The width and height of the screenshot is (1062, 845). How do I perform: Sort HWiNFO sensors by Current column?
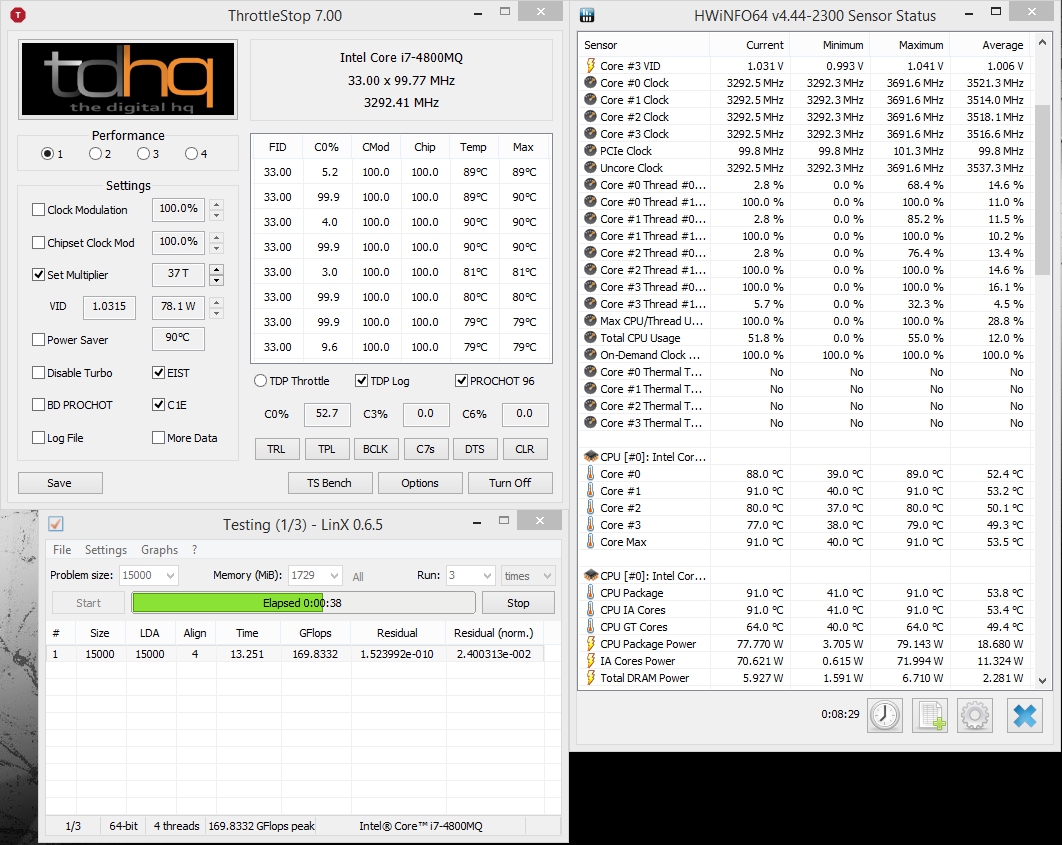[750, 45]
